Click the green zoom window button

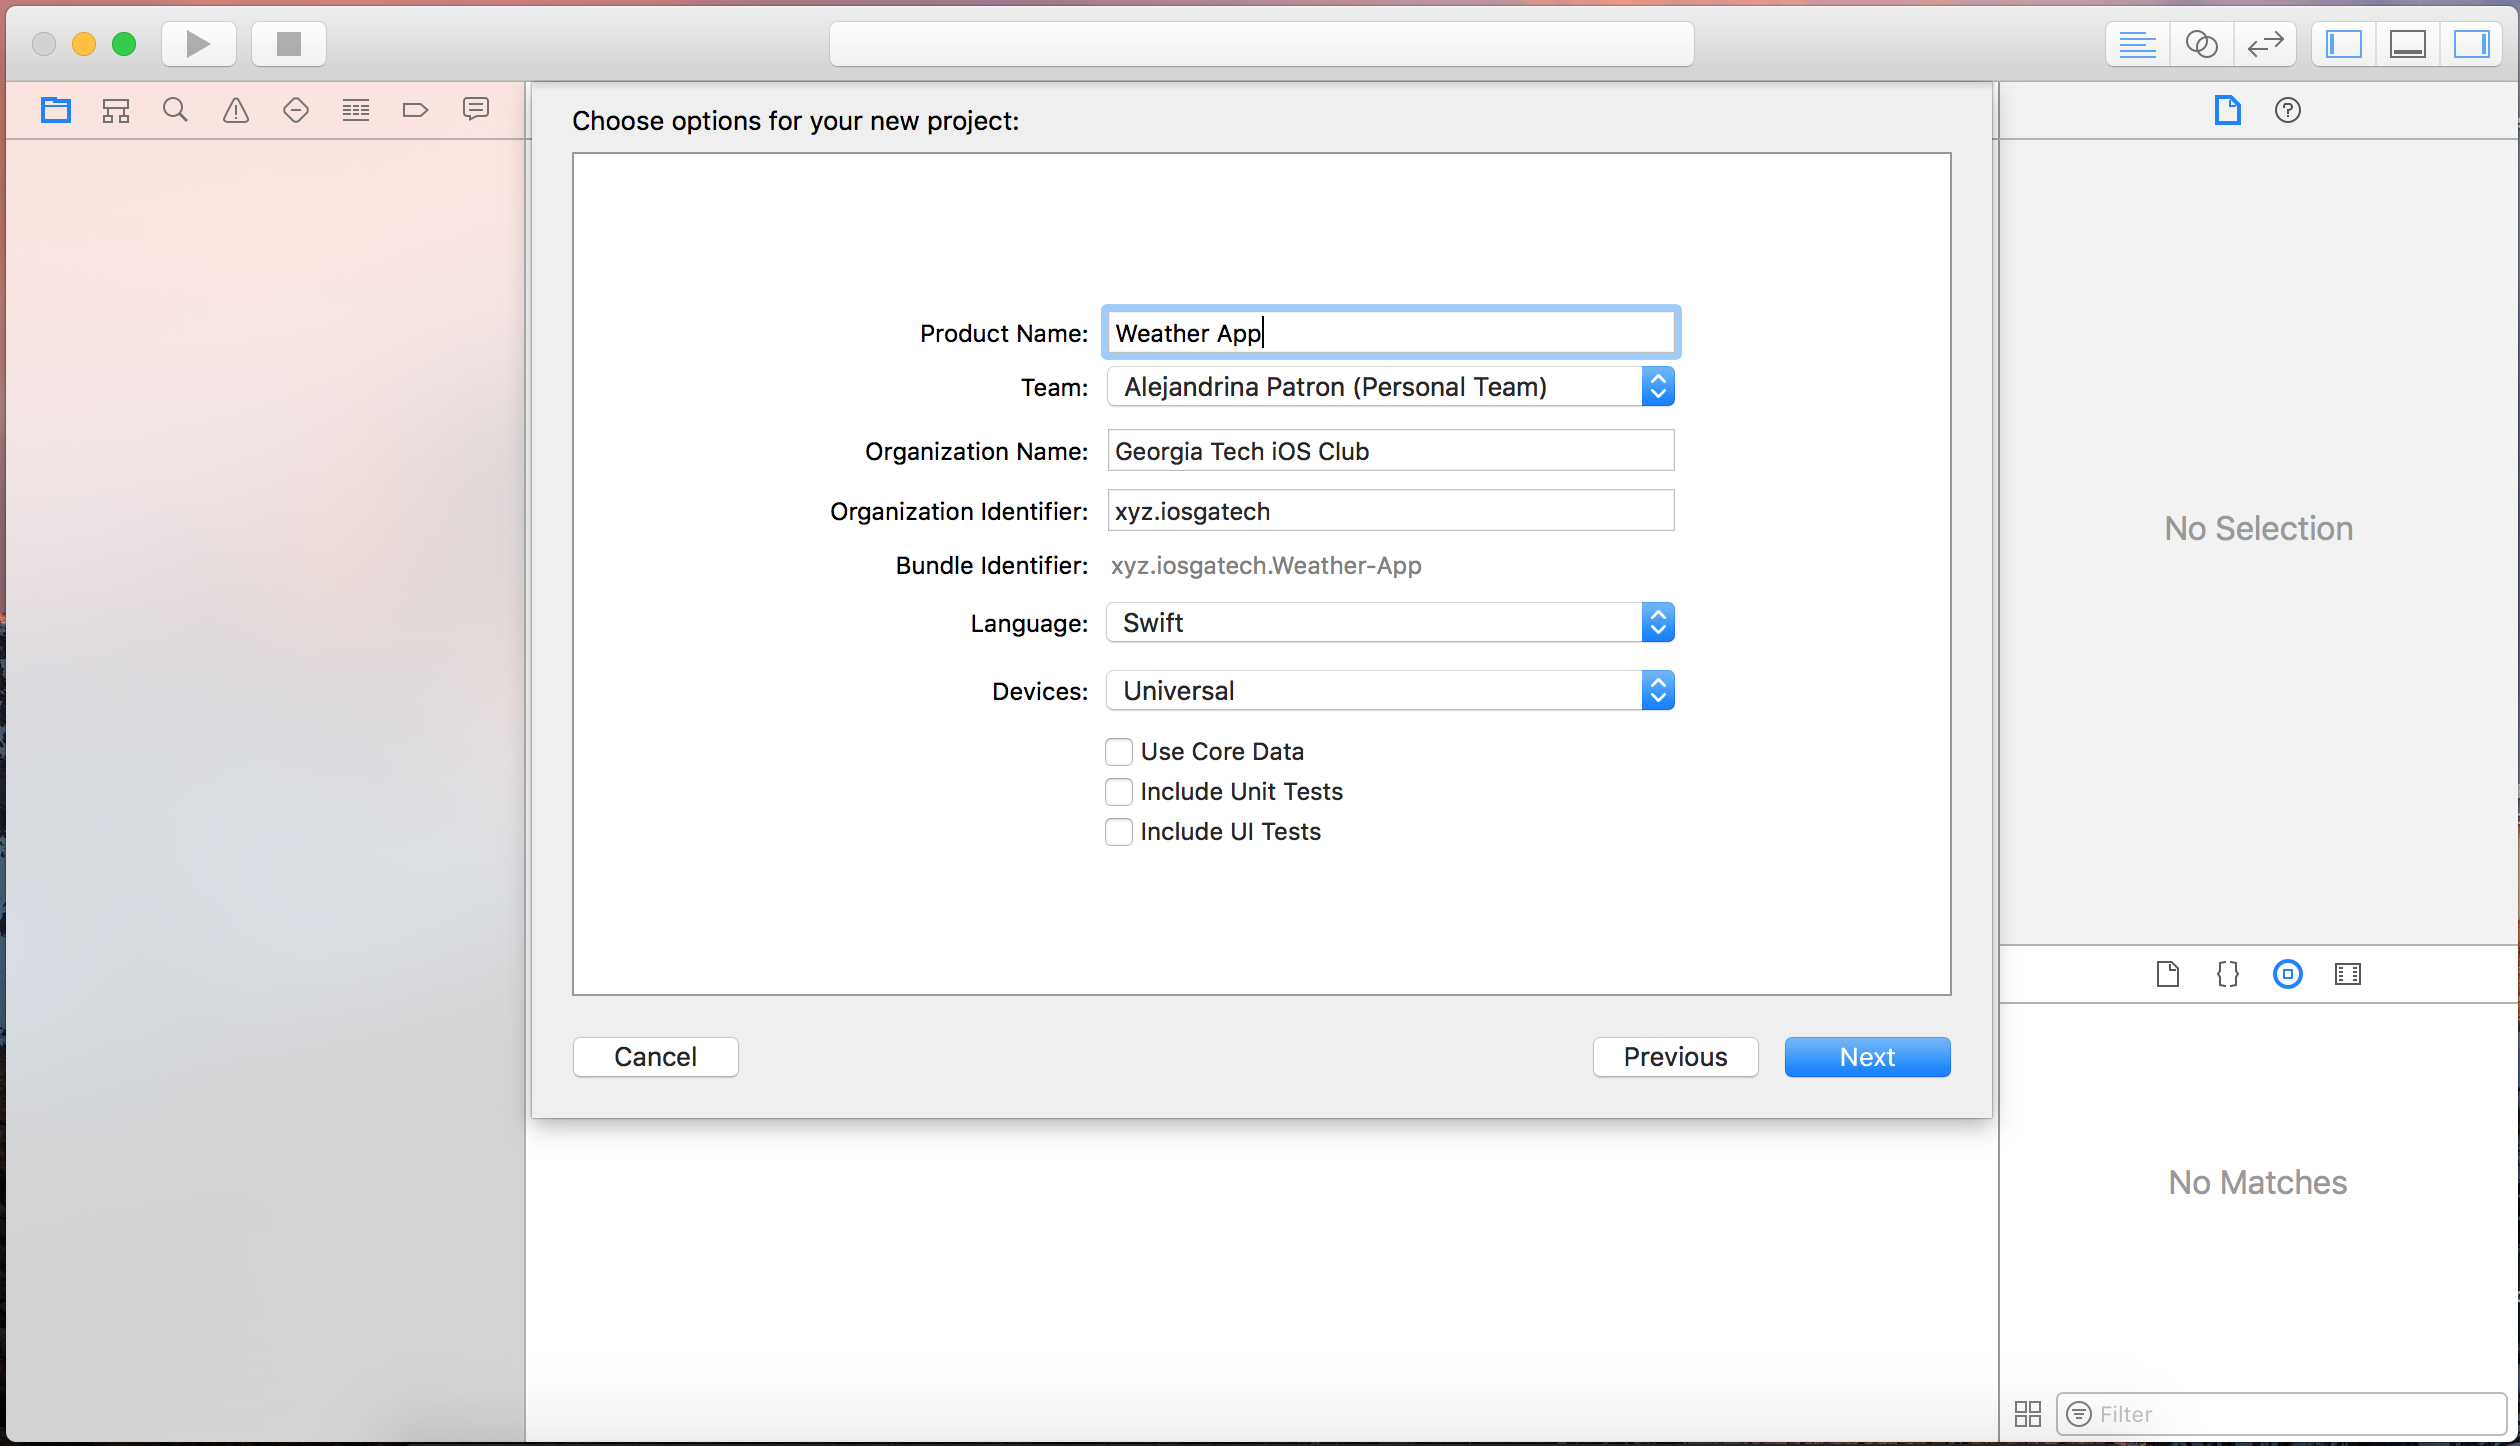coord(124,44)
